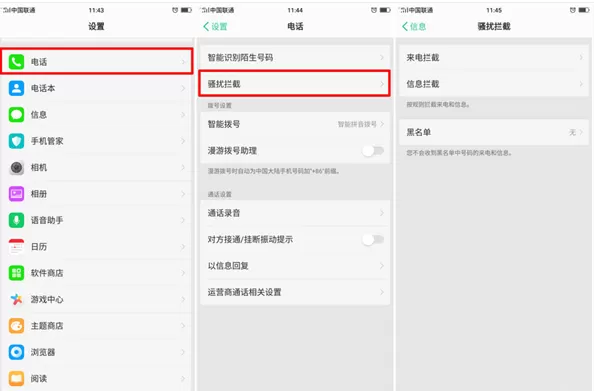Tap the chevron on the 智能识别陌生号码 row
The image size is (594, 391).
click(382, 58)
